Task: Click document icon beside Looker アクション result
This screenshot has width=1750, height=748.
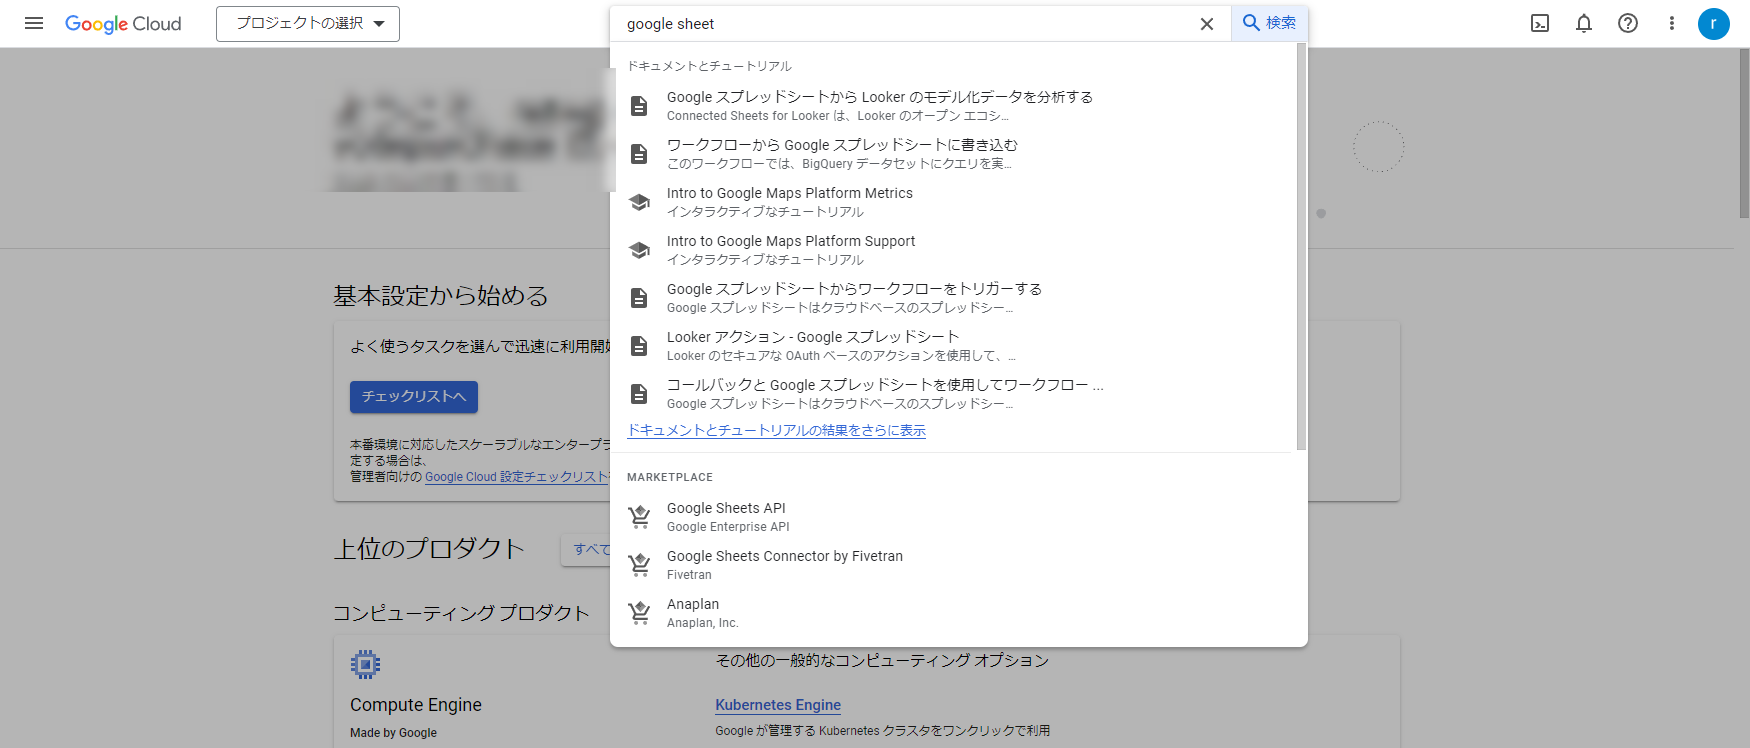Action: coord(639,345)
